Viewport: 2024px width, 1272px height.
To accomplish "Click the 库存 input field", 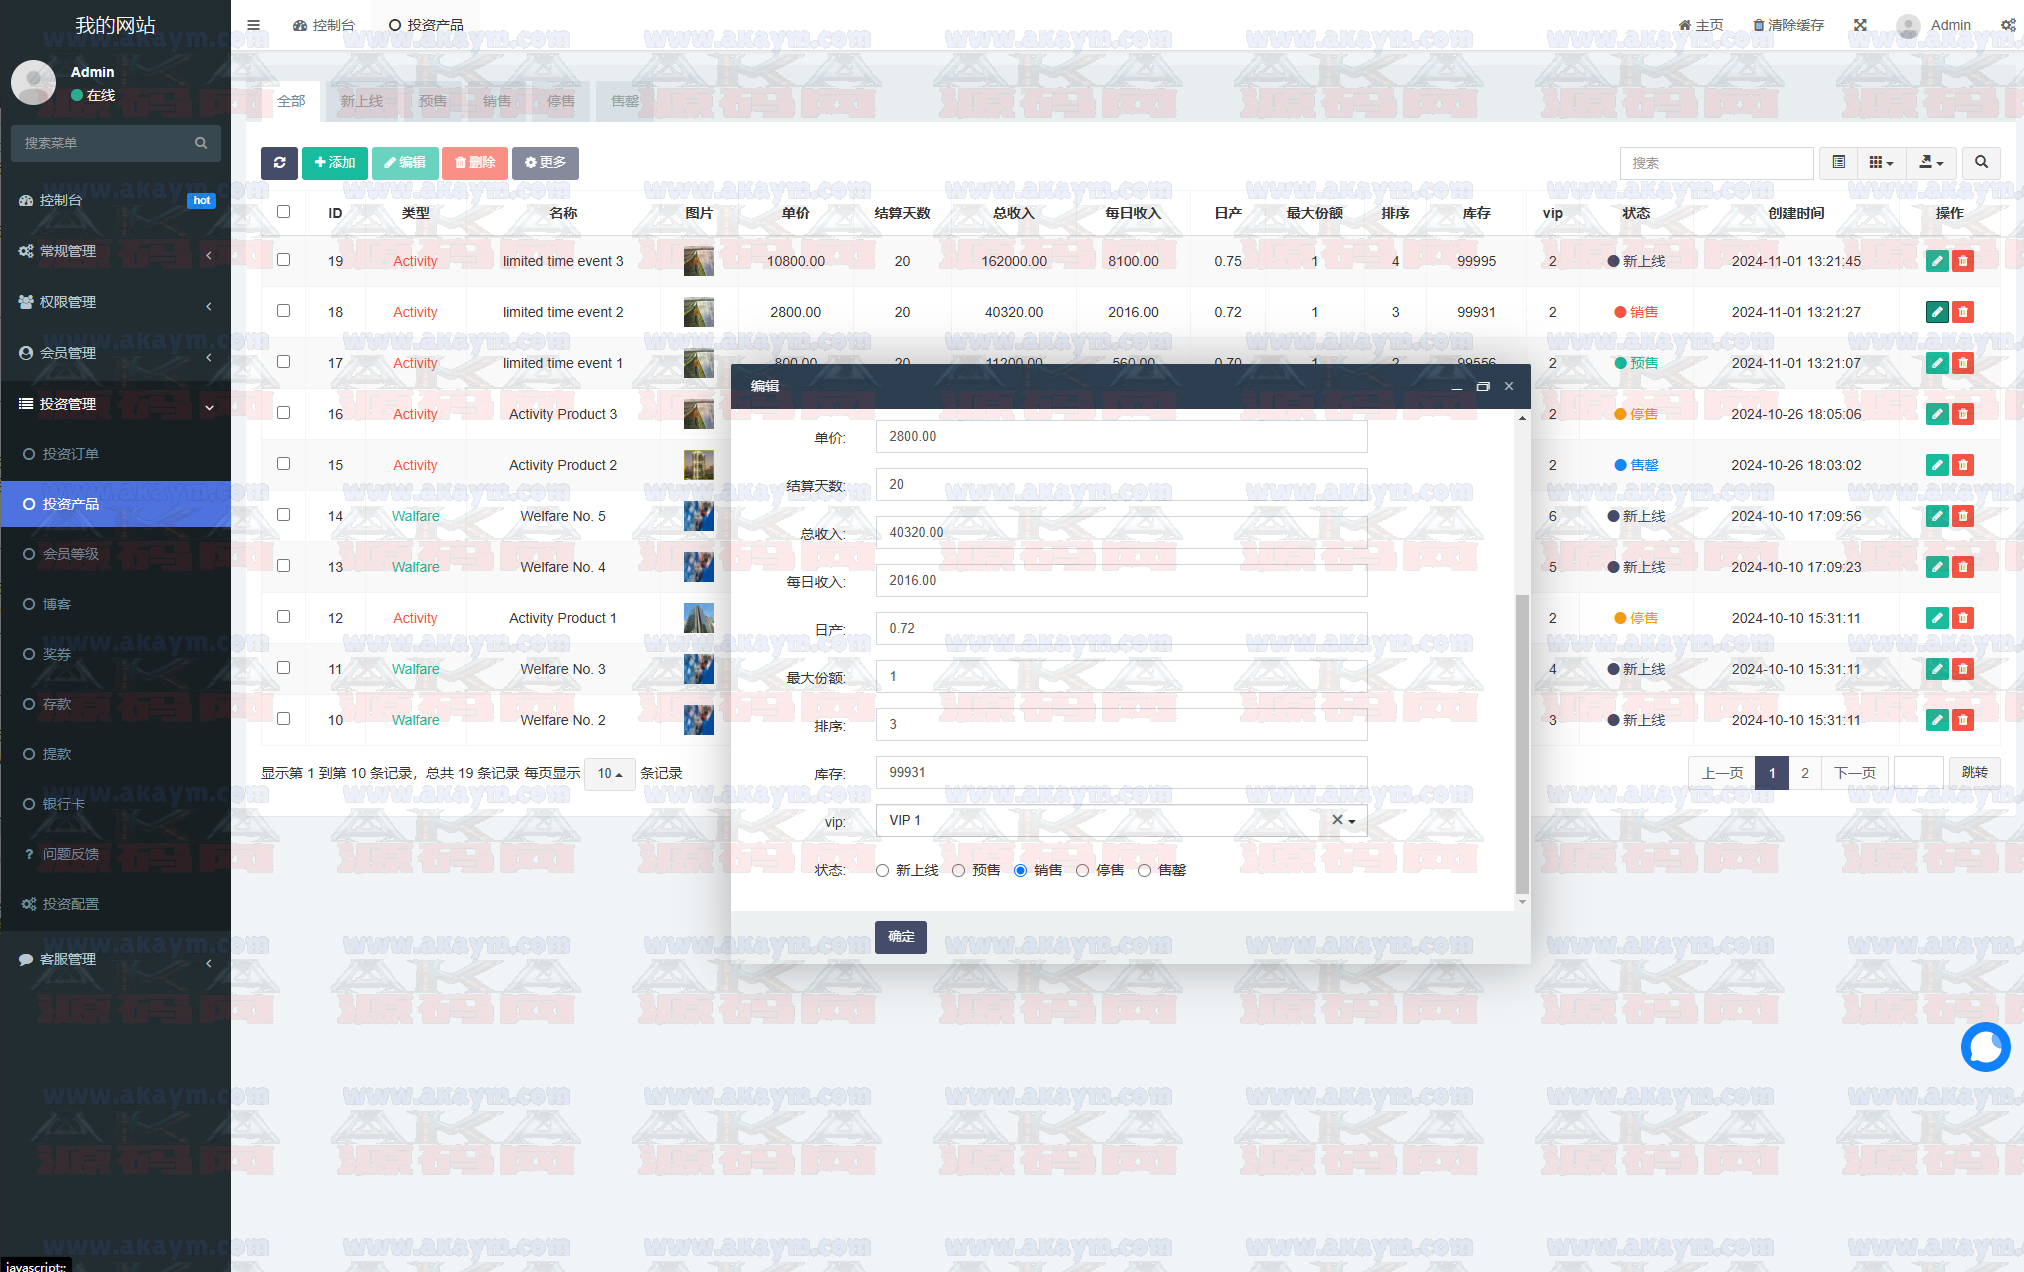I will (x=1120, y=773).
